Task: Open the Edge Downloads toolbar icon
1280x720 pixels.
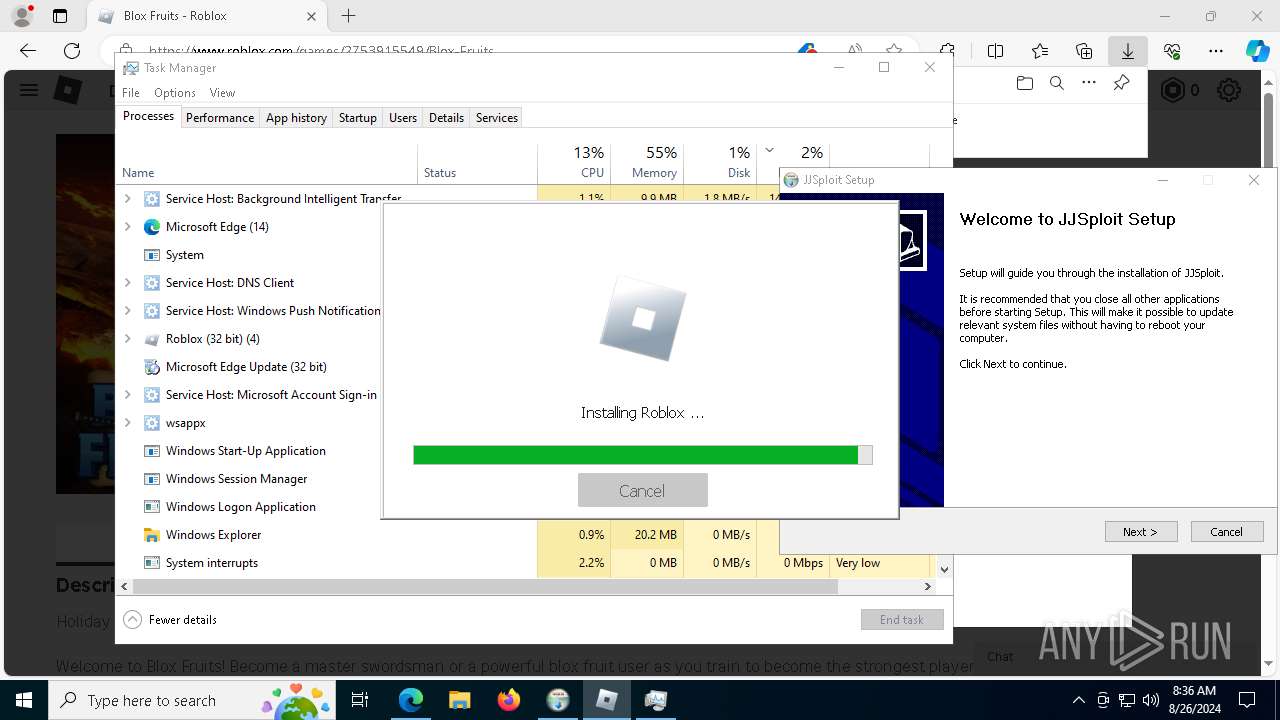Action: coord(1127,51)
